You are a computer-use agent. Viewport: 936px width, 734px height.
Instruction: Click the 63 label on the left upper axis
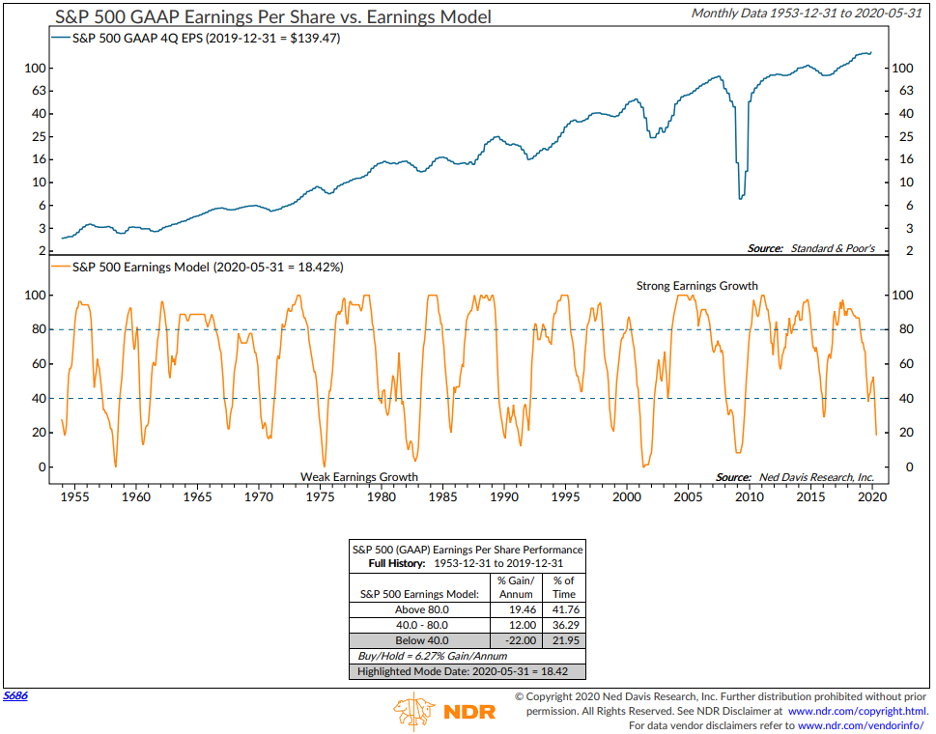coord(39,91)
